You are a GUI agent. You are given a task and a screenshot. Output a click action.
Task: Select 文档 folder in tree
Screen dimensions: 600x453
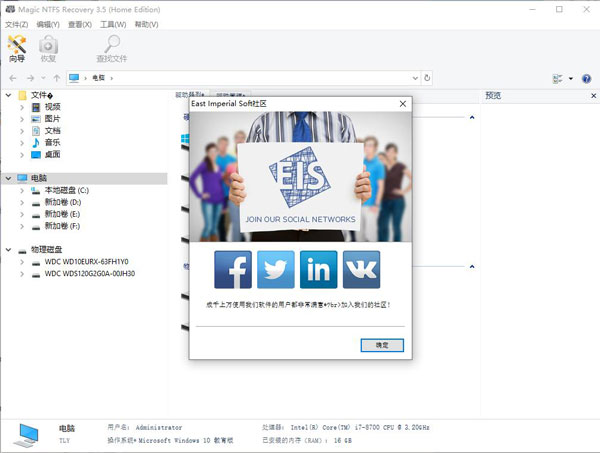[52, 131]
